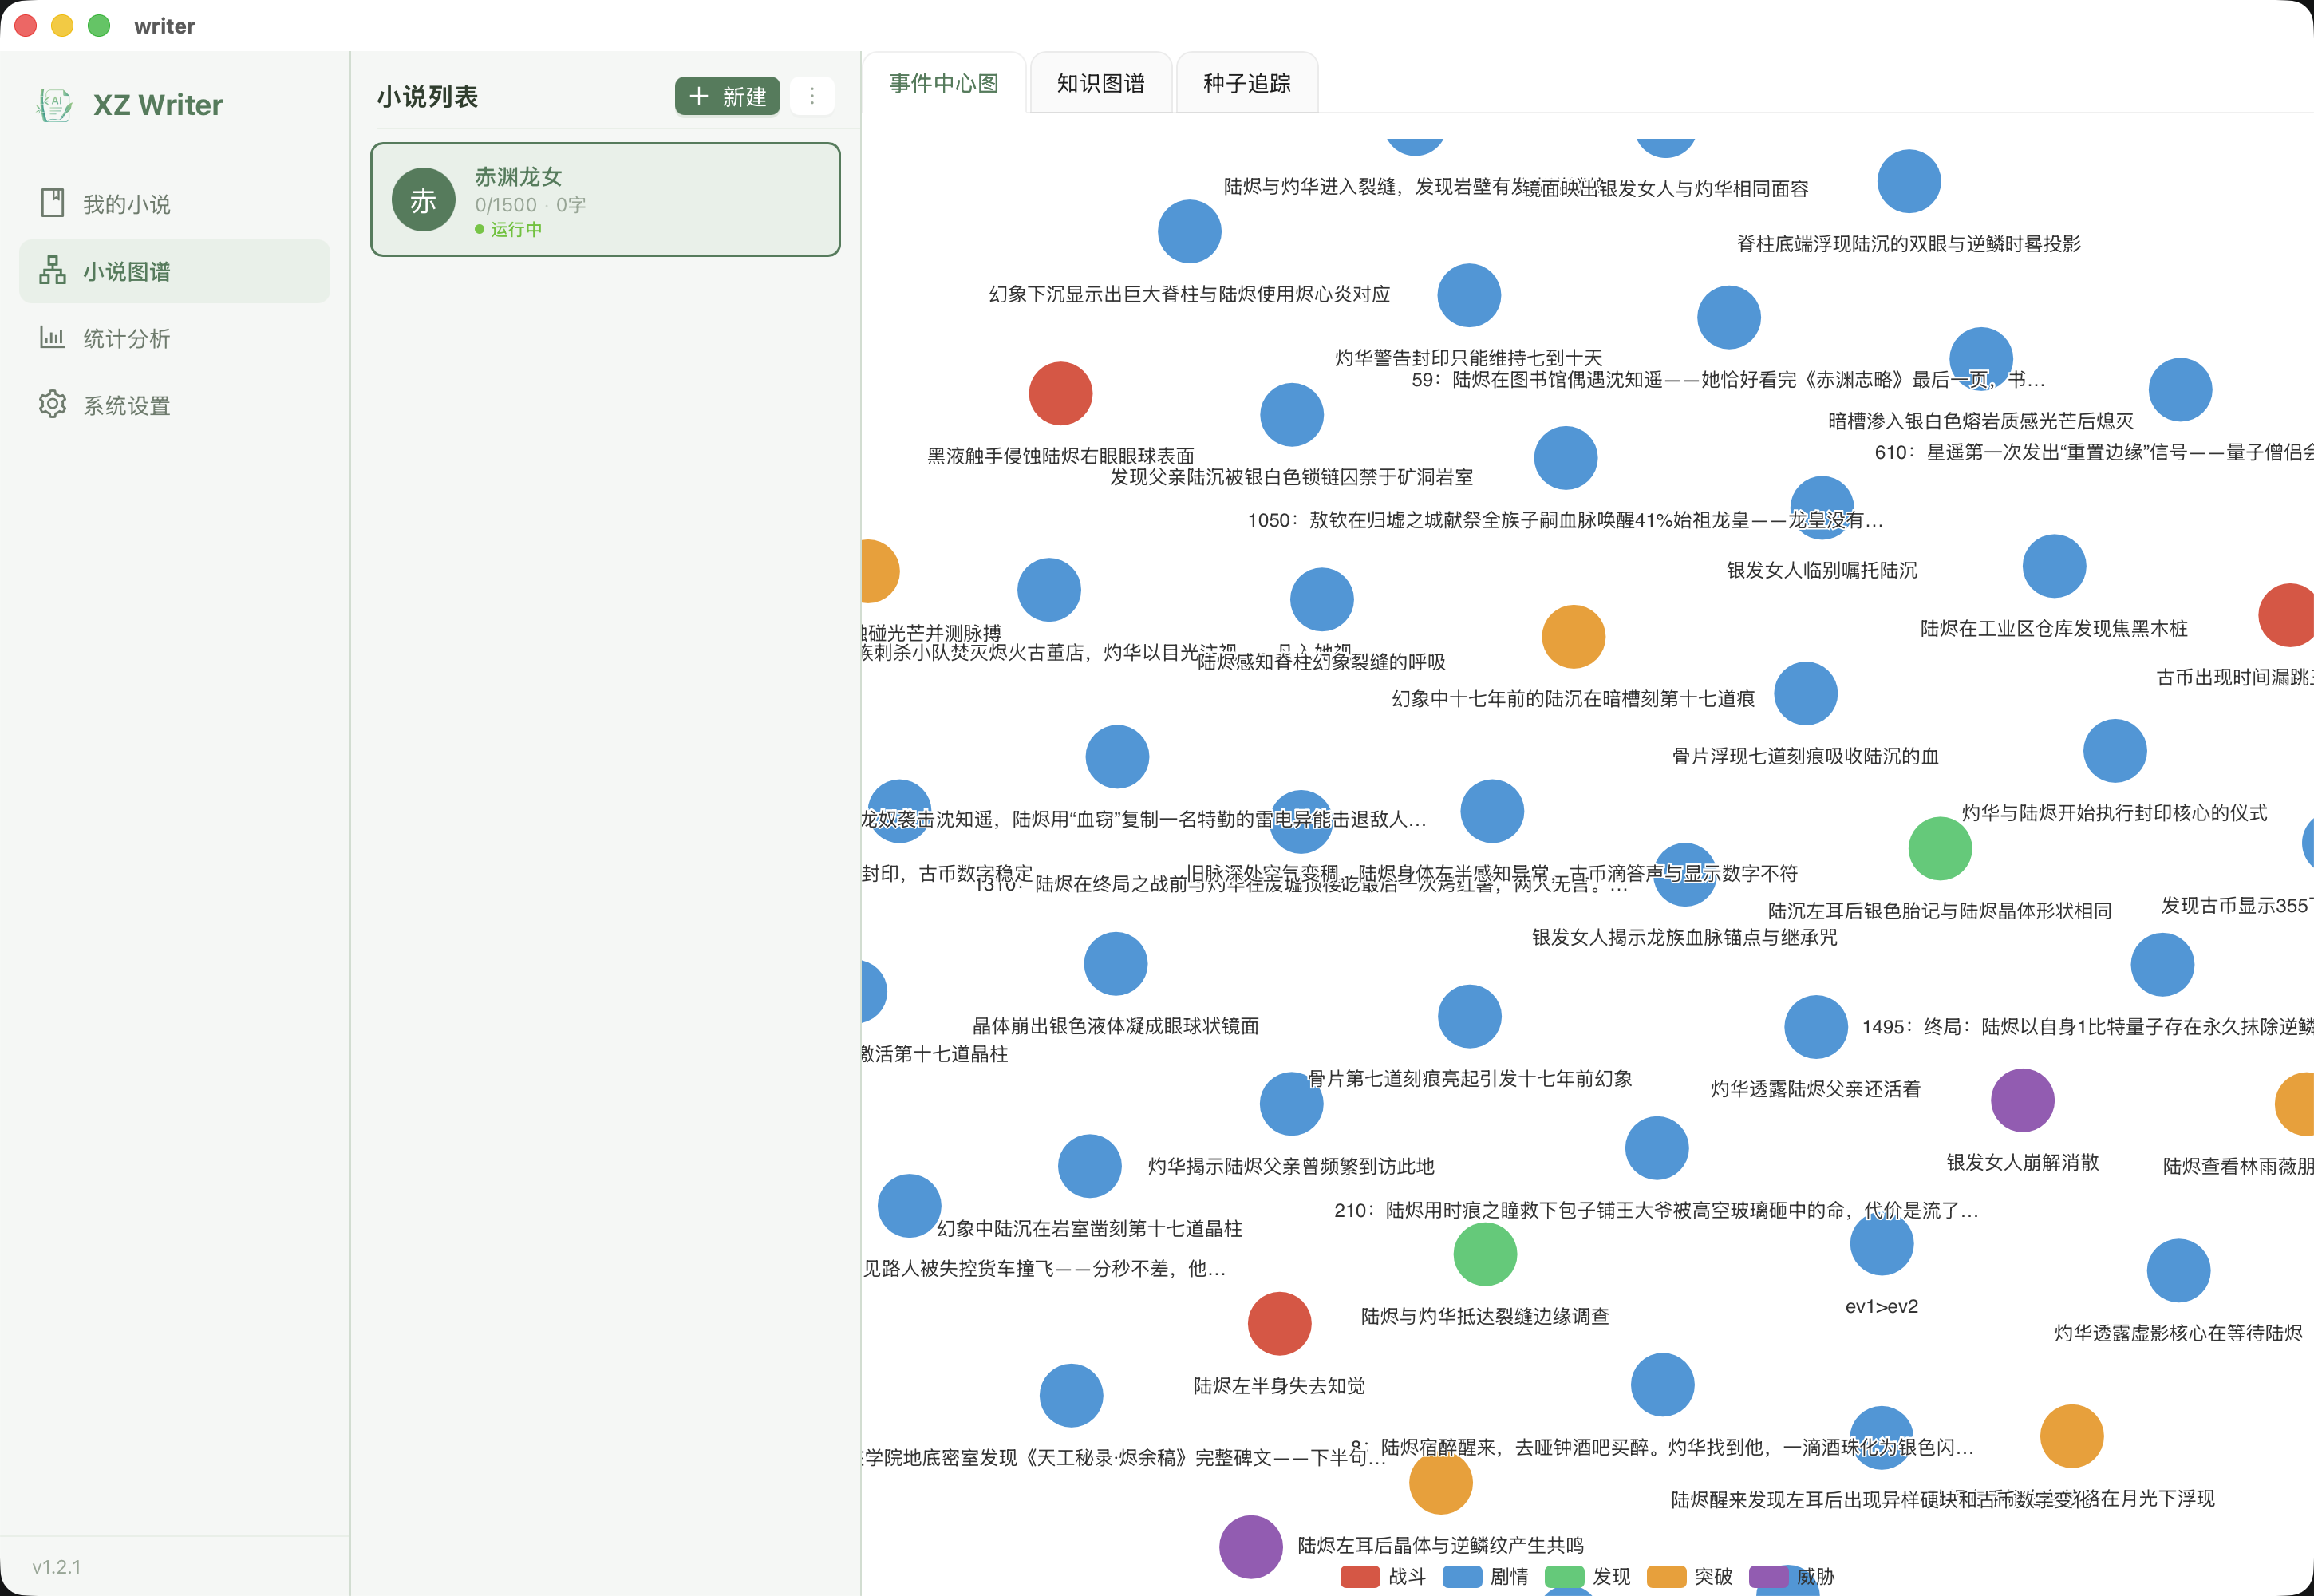
Task: Select green node above 陆沉左耳后银色胎记 label
Action: (x=1940, y=848)
